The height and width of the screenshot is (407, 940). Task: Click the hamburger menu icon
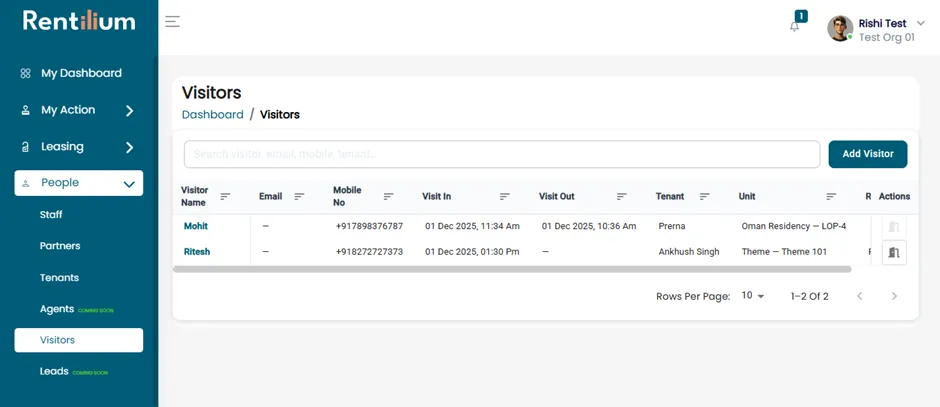(173, 22)
